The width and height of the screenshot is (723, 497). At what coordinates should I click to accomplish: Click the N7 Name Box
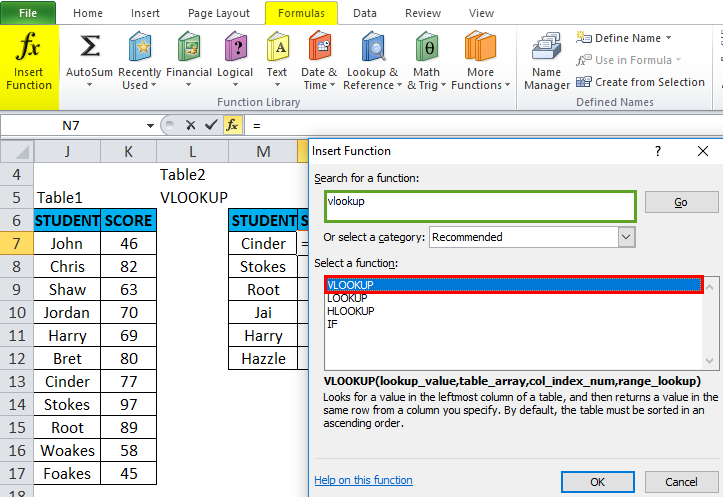coord(71,125)
